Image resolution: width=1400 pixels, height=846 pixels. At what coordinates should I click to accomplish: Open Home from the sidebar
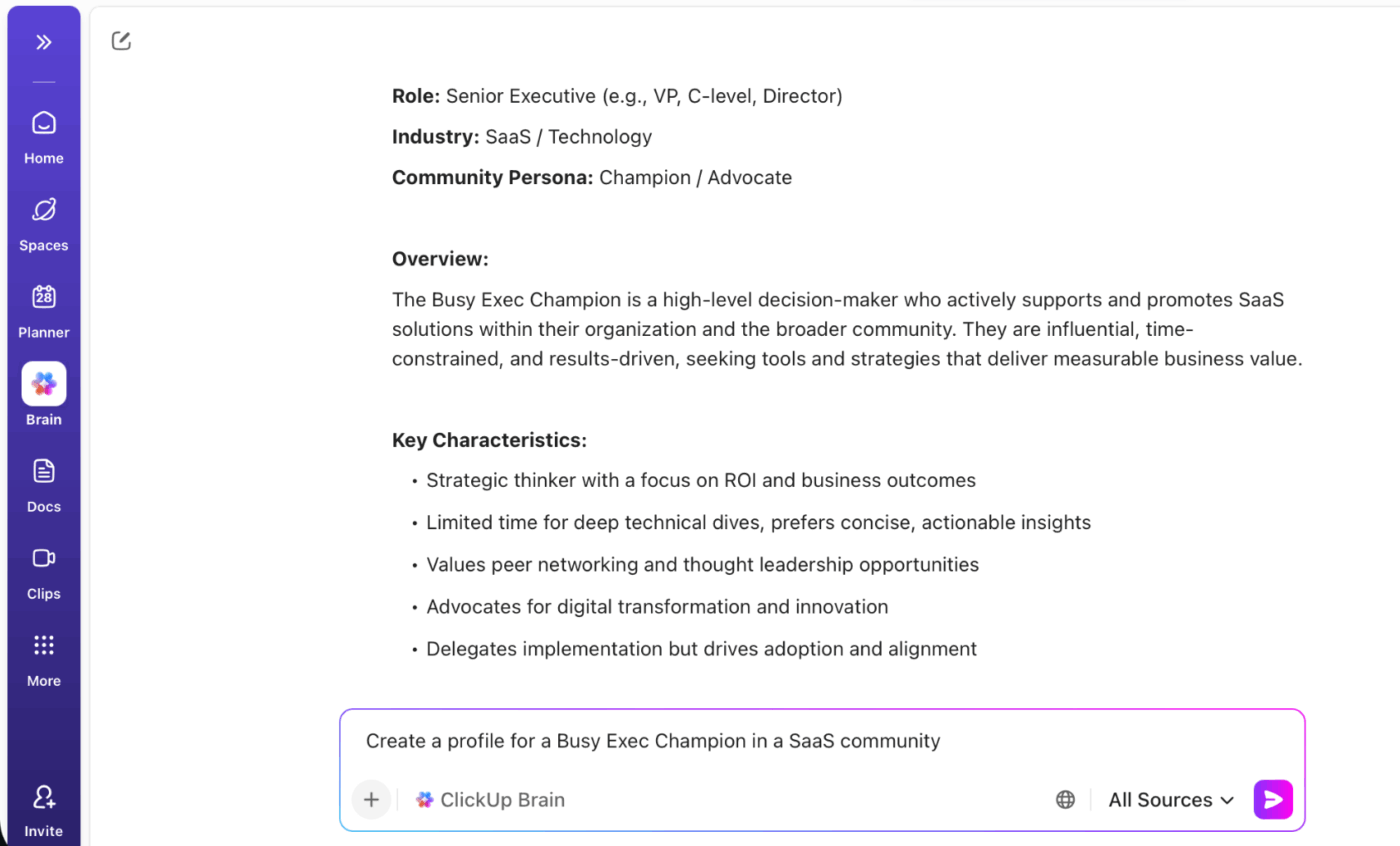tap(43, 135)
